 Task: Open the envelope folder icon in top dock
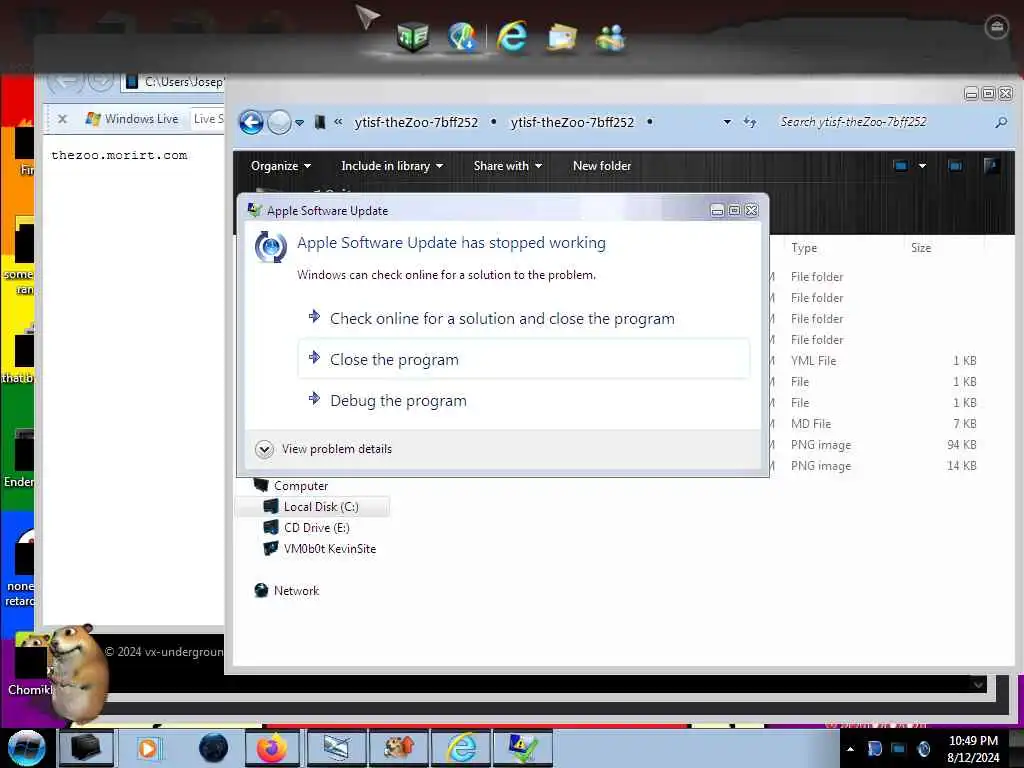pos(562,37)
